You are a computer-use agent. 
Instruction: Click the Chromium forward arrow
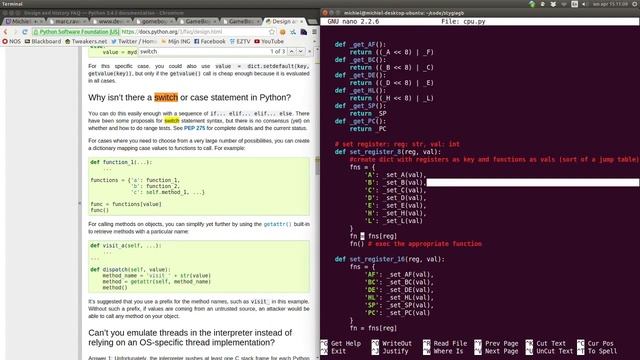(15, 32)
